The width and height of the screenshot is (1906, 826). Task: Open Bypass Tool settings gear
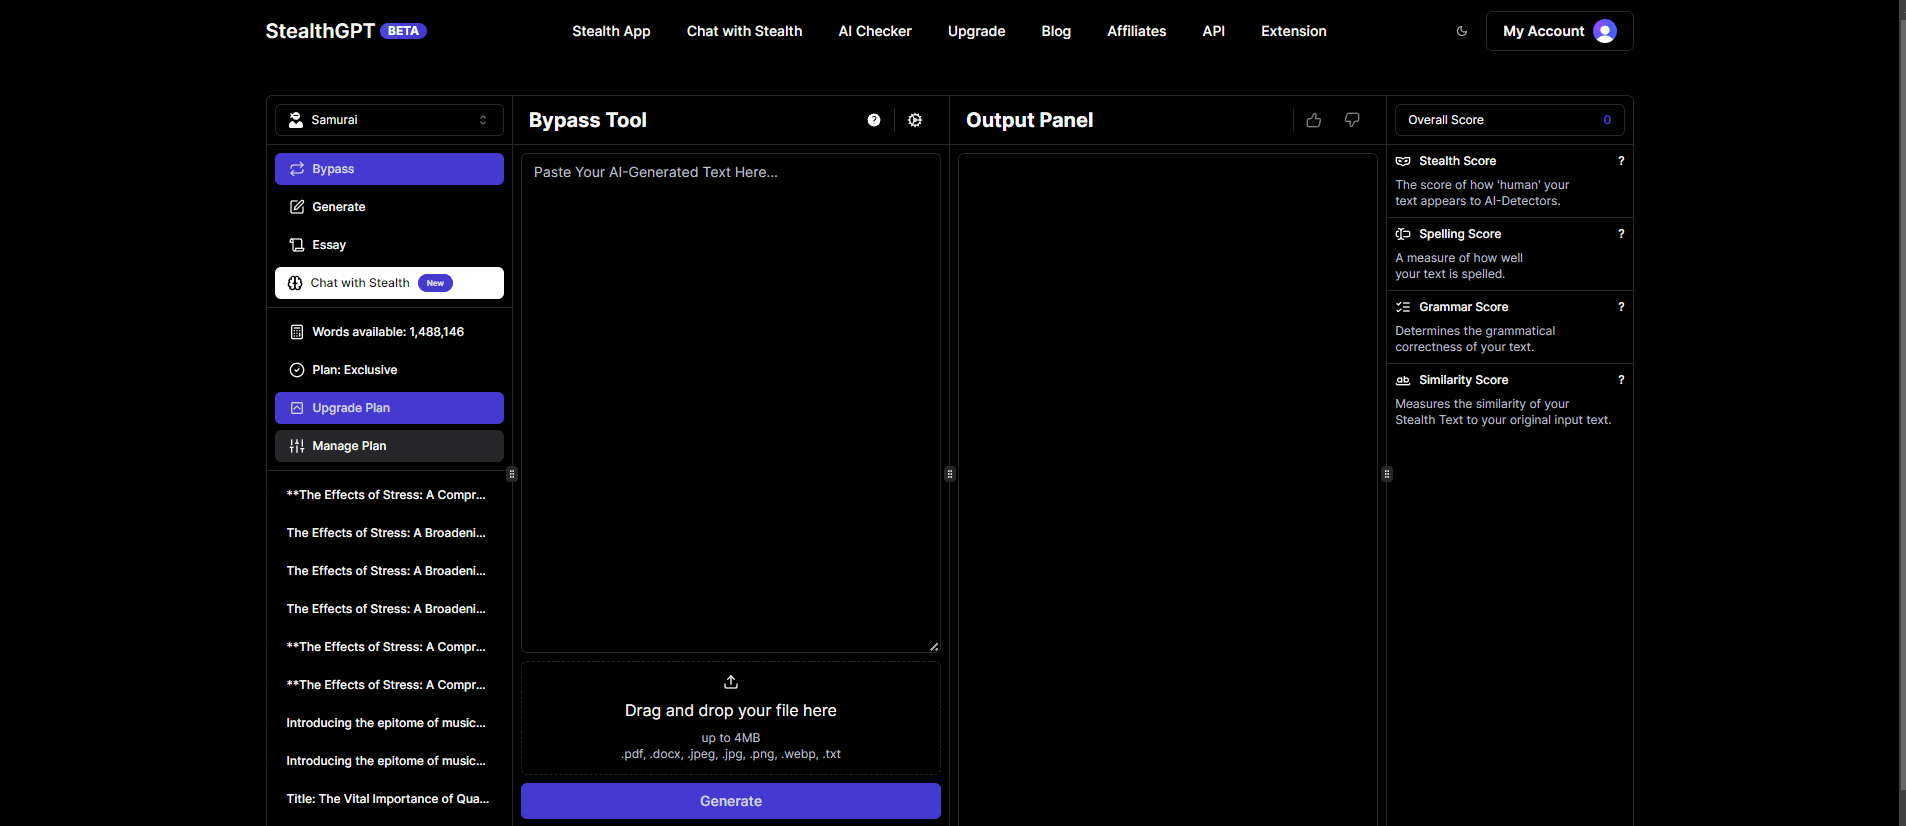[x=915, y=120]
